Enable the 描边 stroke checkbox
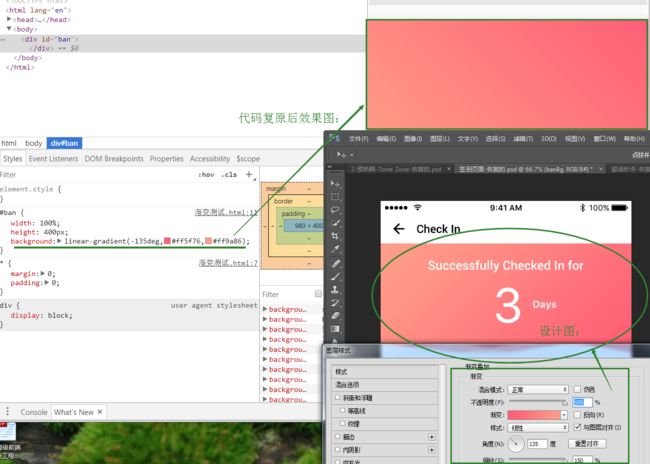 click(x=337, y=437)
